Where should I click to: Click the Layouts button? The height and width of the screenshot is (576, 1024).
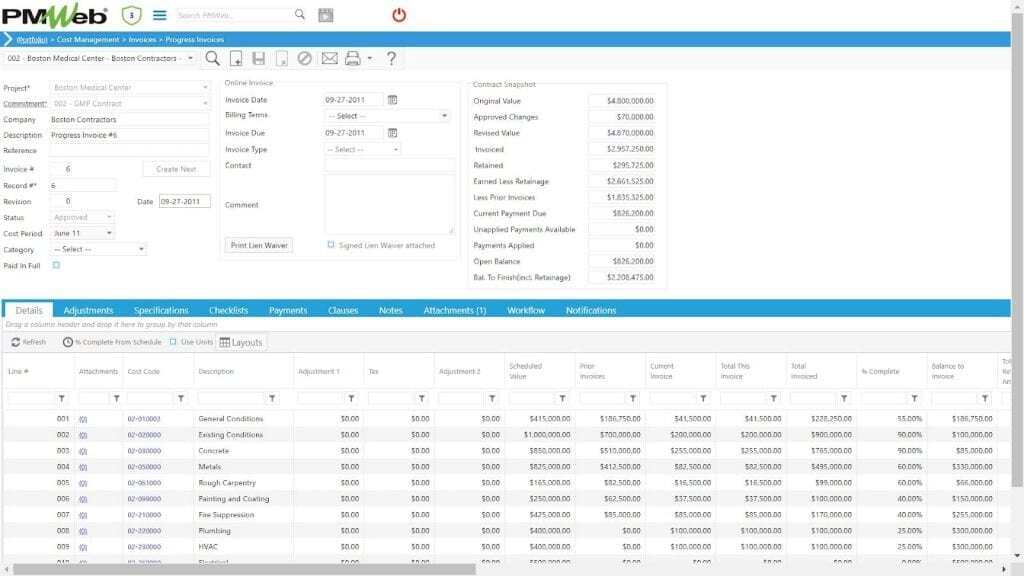click(241, 342)
